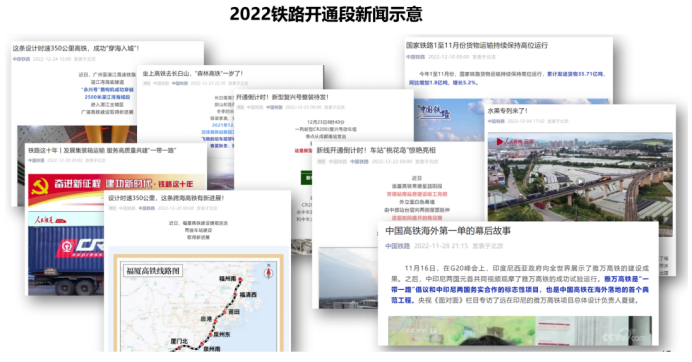Image resolution: width=692 pixels, height=362 pixels.
Task: Open the 新线开通倒计时 桃花岛 article headline
Action: 376,150
